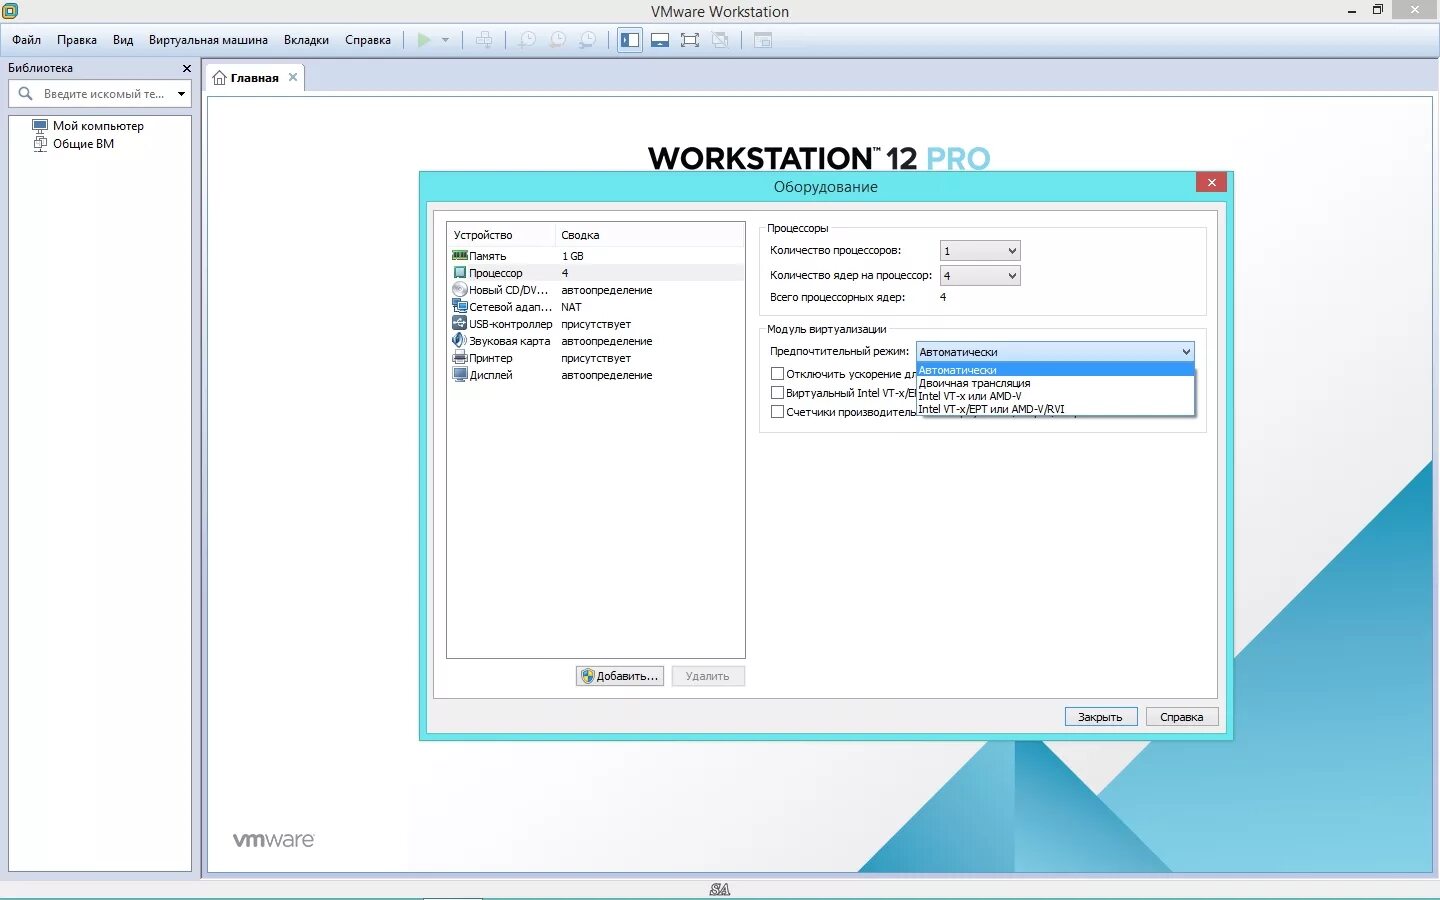
Task: Toggle Отключить ускорение checkbox
Action: pyautogui.click(x=777, y=374)
